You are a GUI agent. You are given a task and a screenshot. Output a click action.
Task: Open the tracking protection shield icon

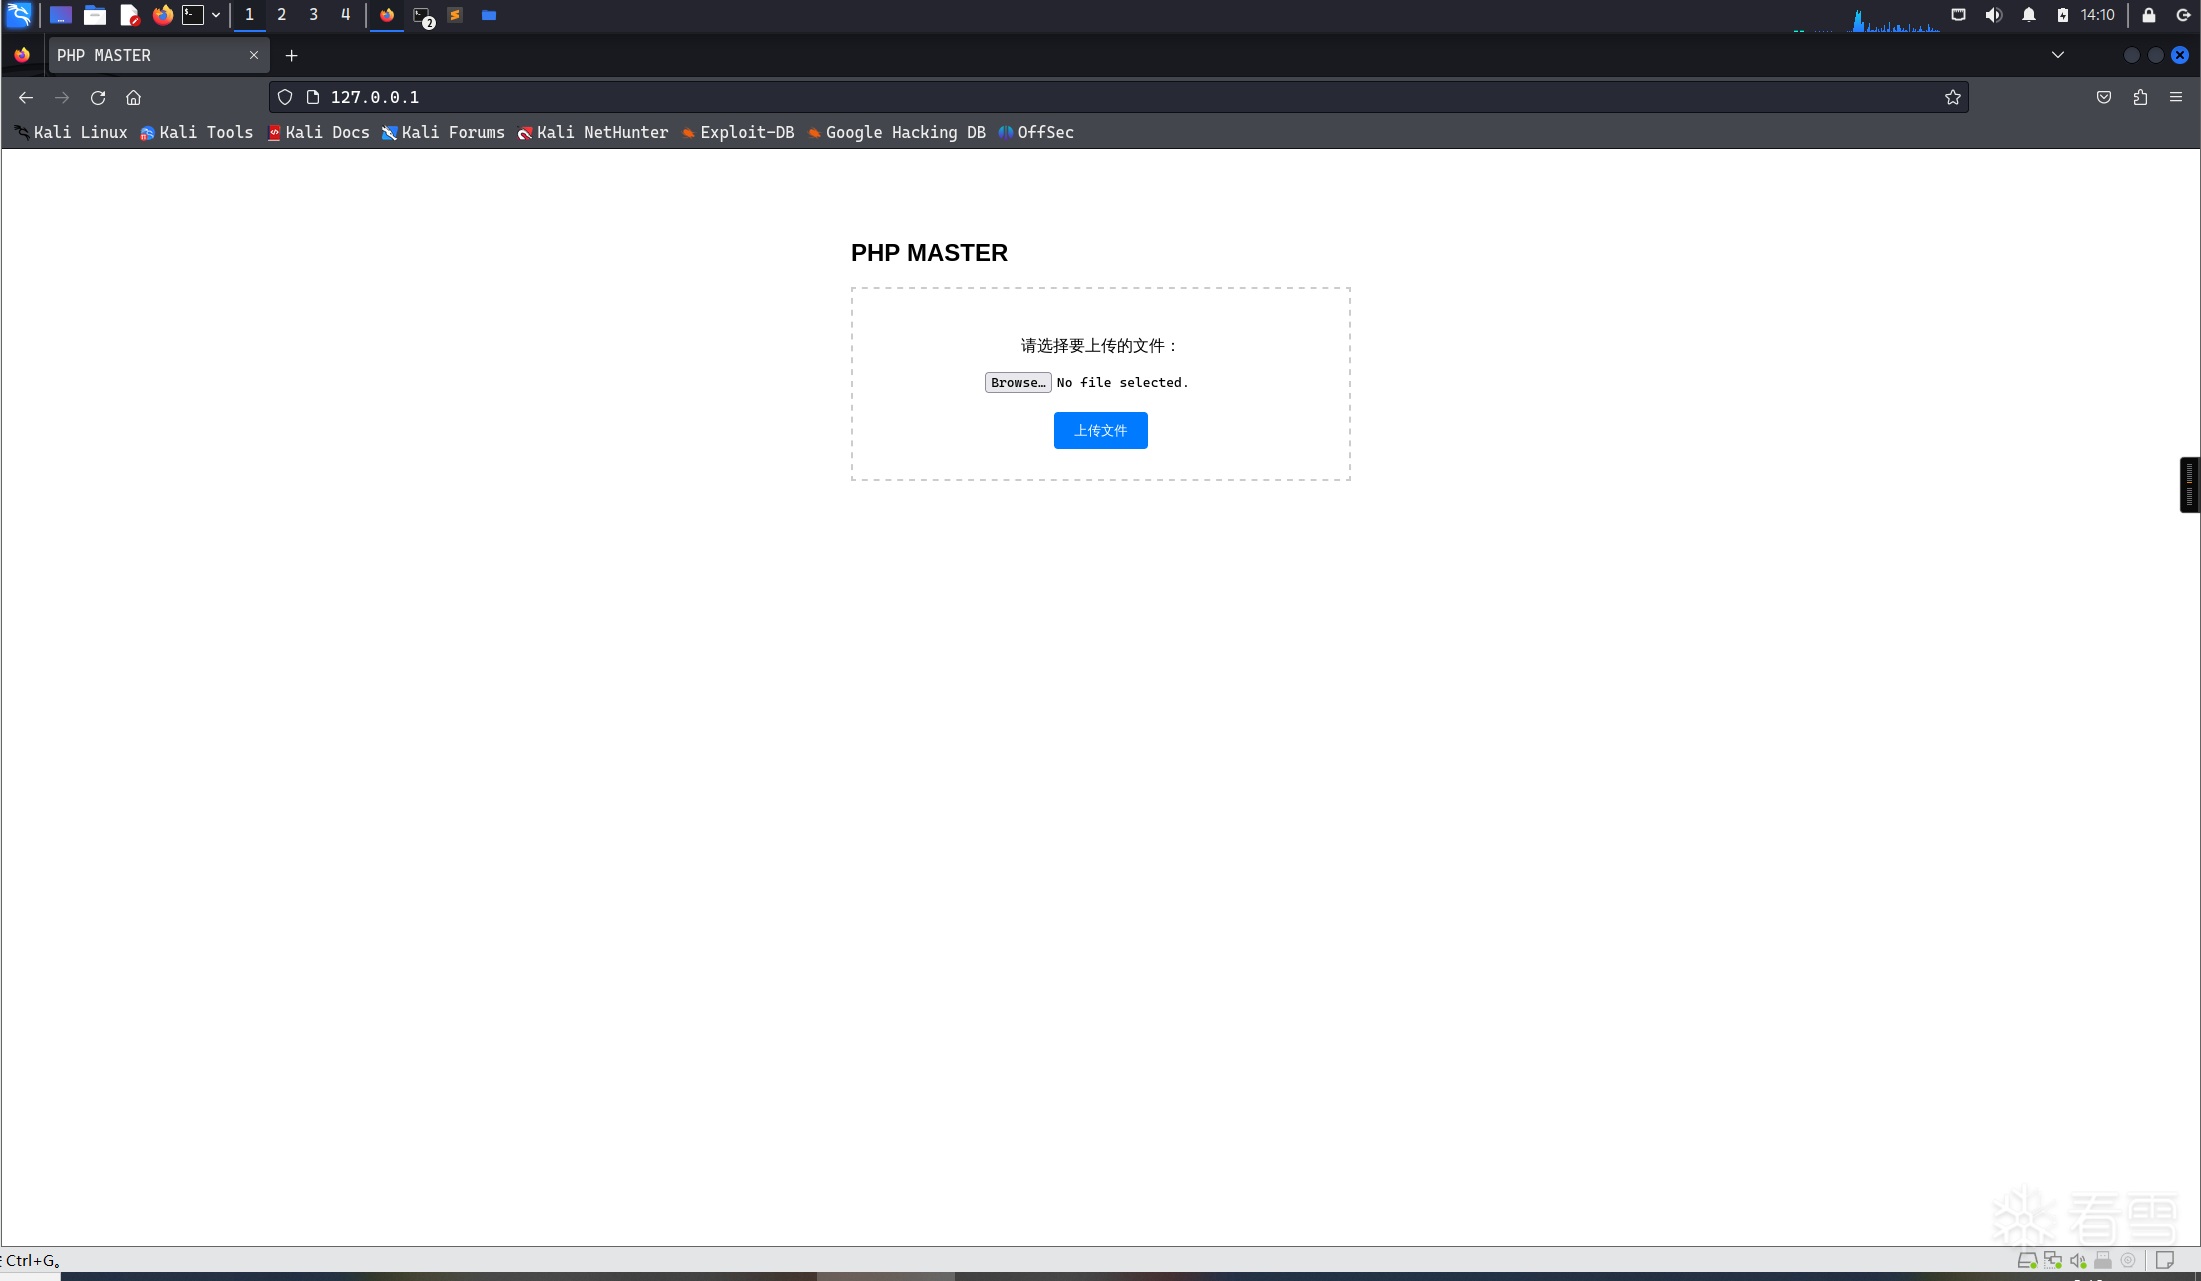tap(285, 97)
